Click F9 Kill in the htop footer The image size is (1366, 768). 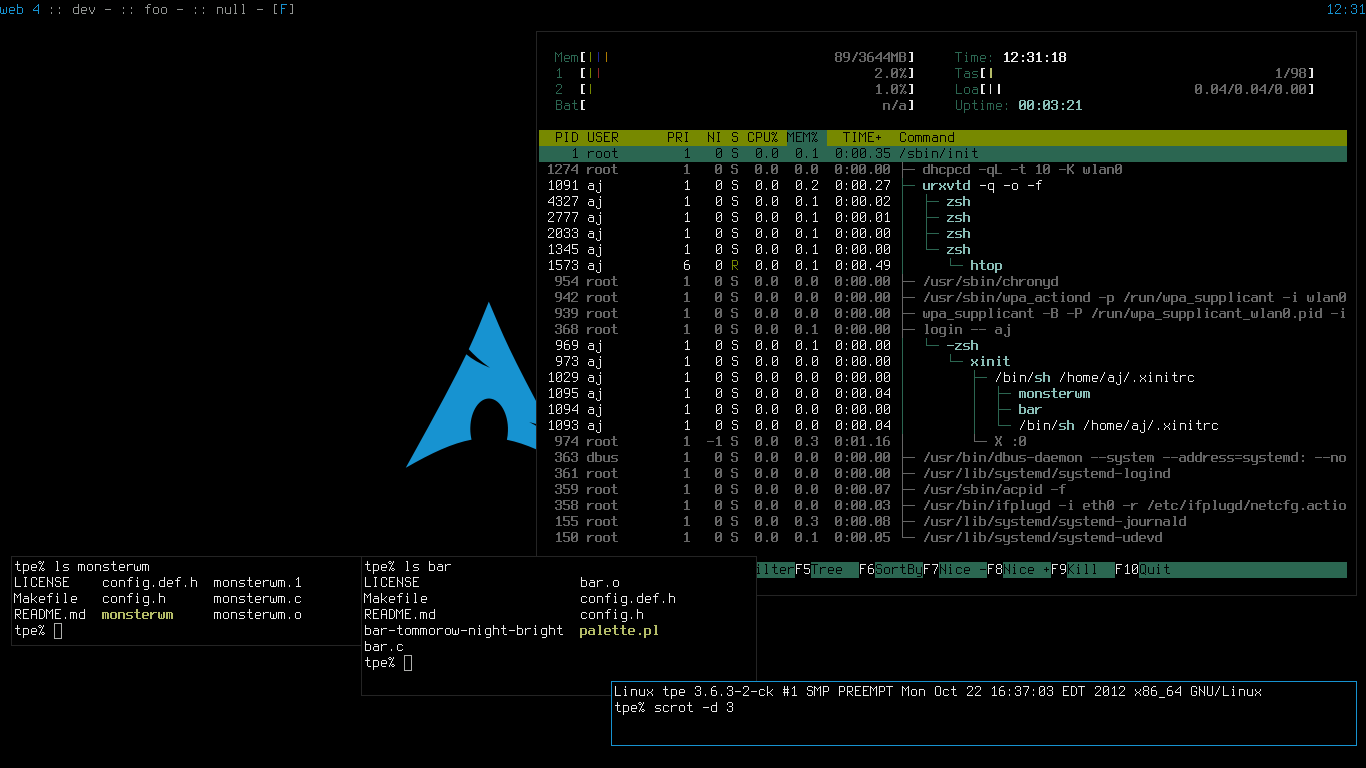click(1083, 570)
